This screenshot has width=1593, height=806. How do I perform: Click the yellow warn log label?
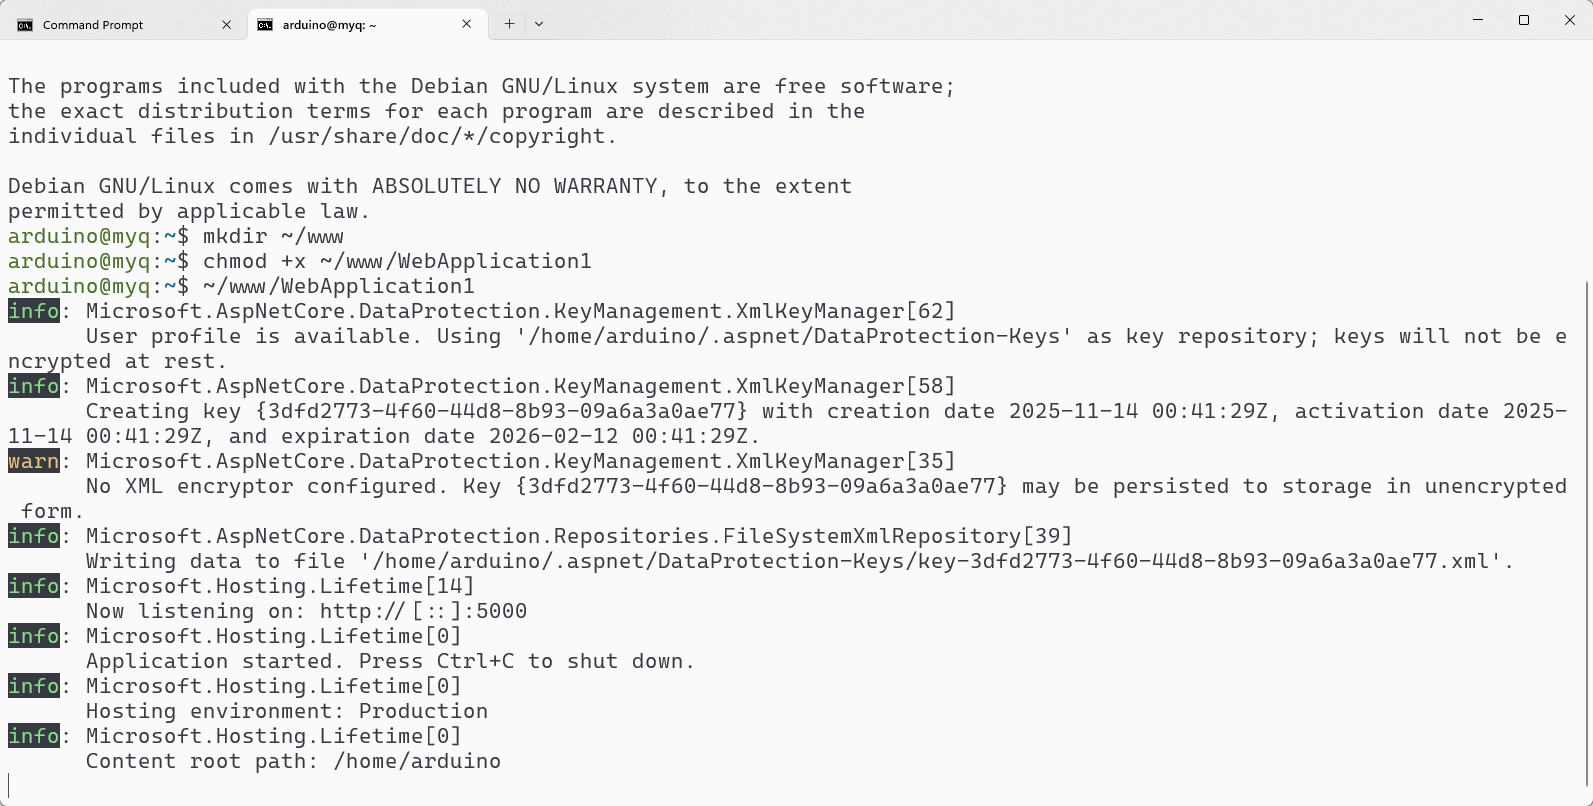[33, 461]
